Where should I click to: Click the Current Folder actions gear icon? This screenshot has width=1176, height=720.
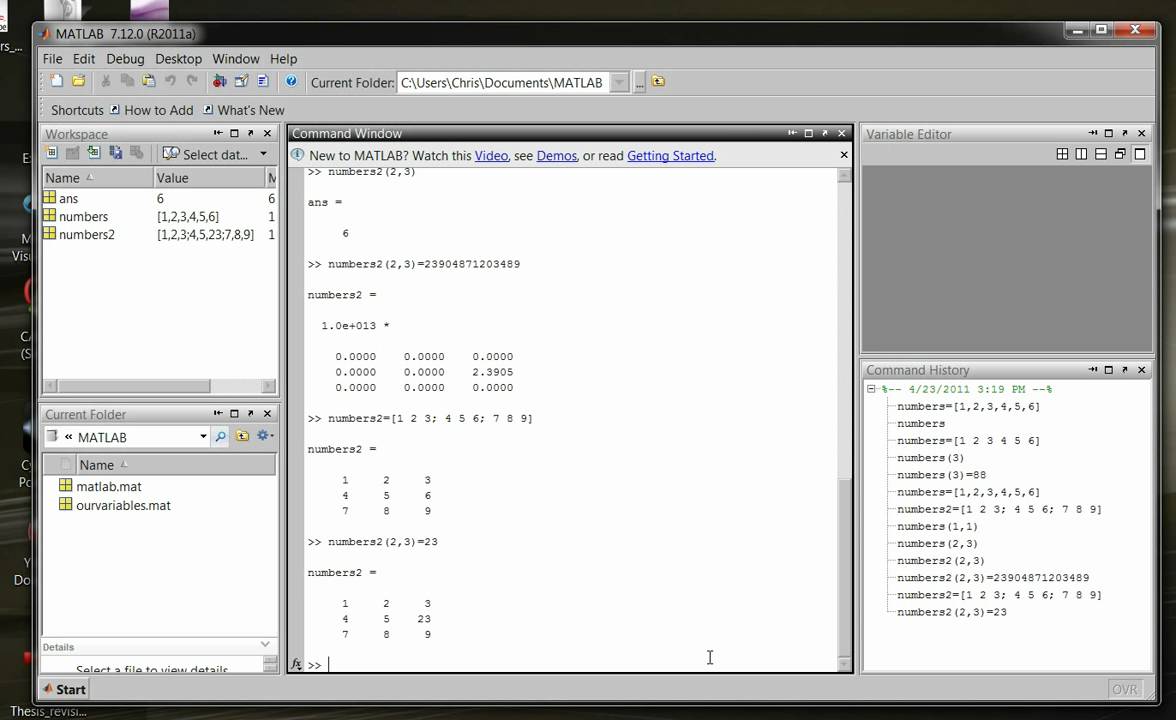[x=264, y=436]
